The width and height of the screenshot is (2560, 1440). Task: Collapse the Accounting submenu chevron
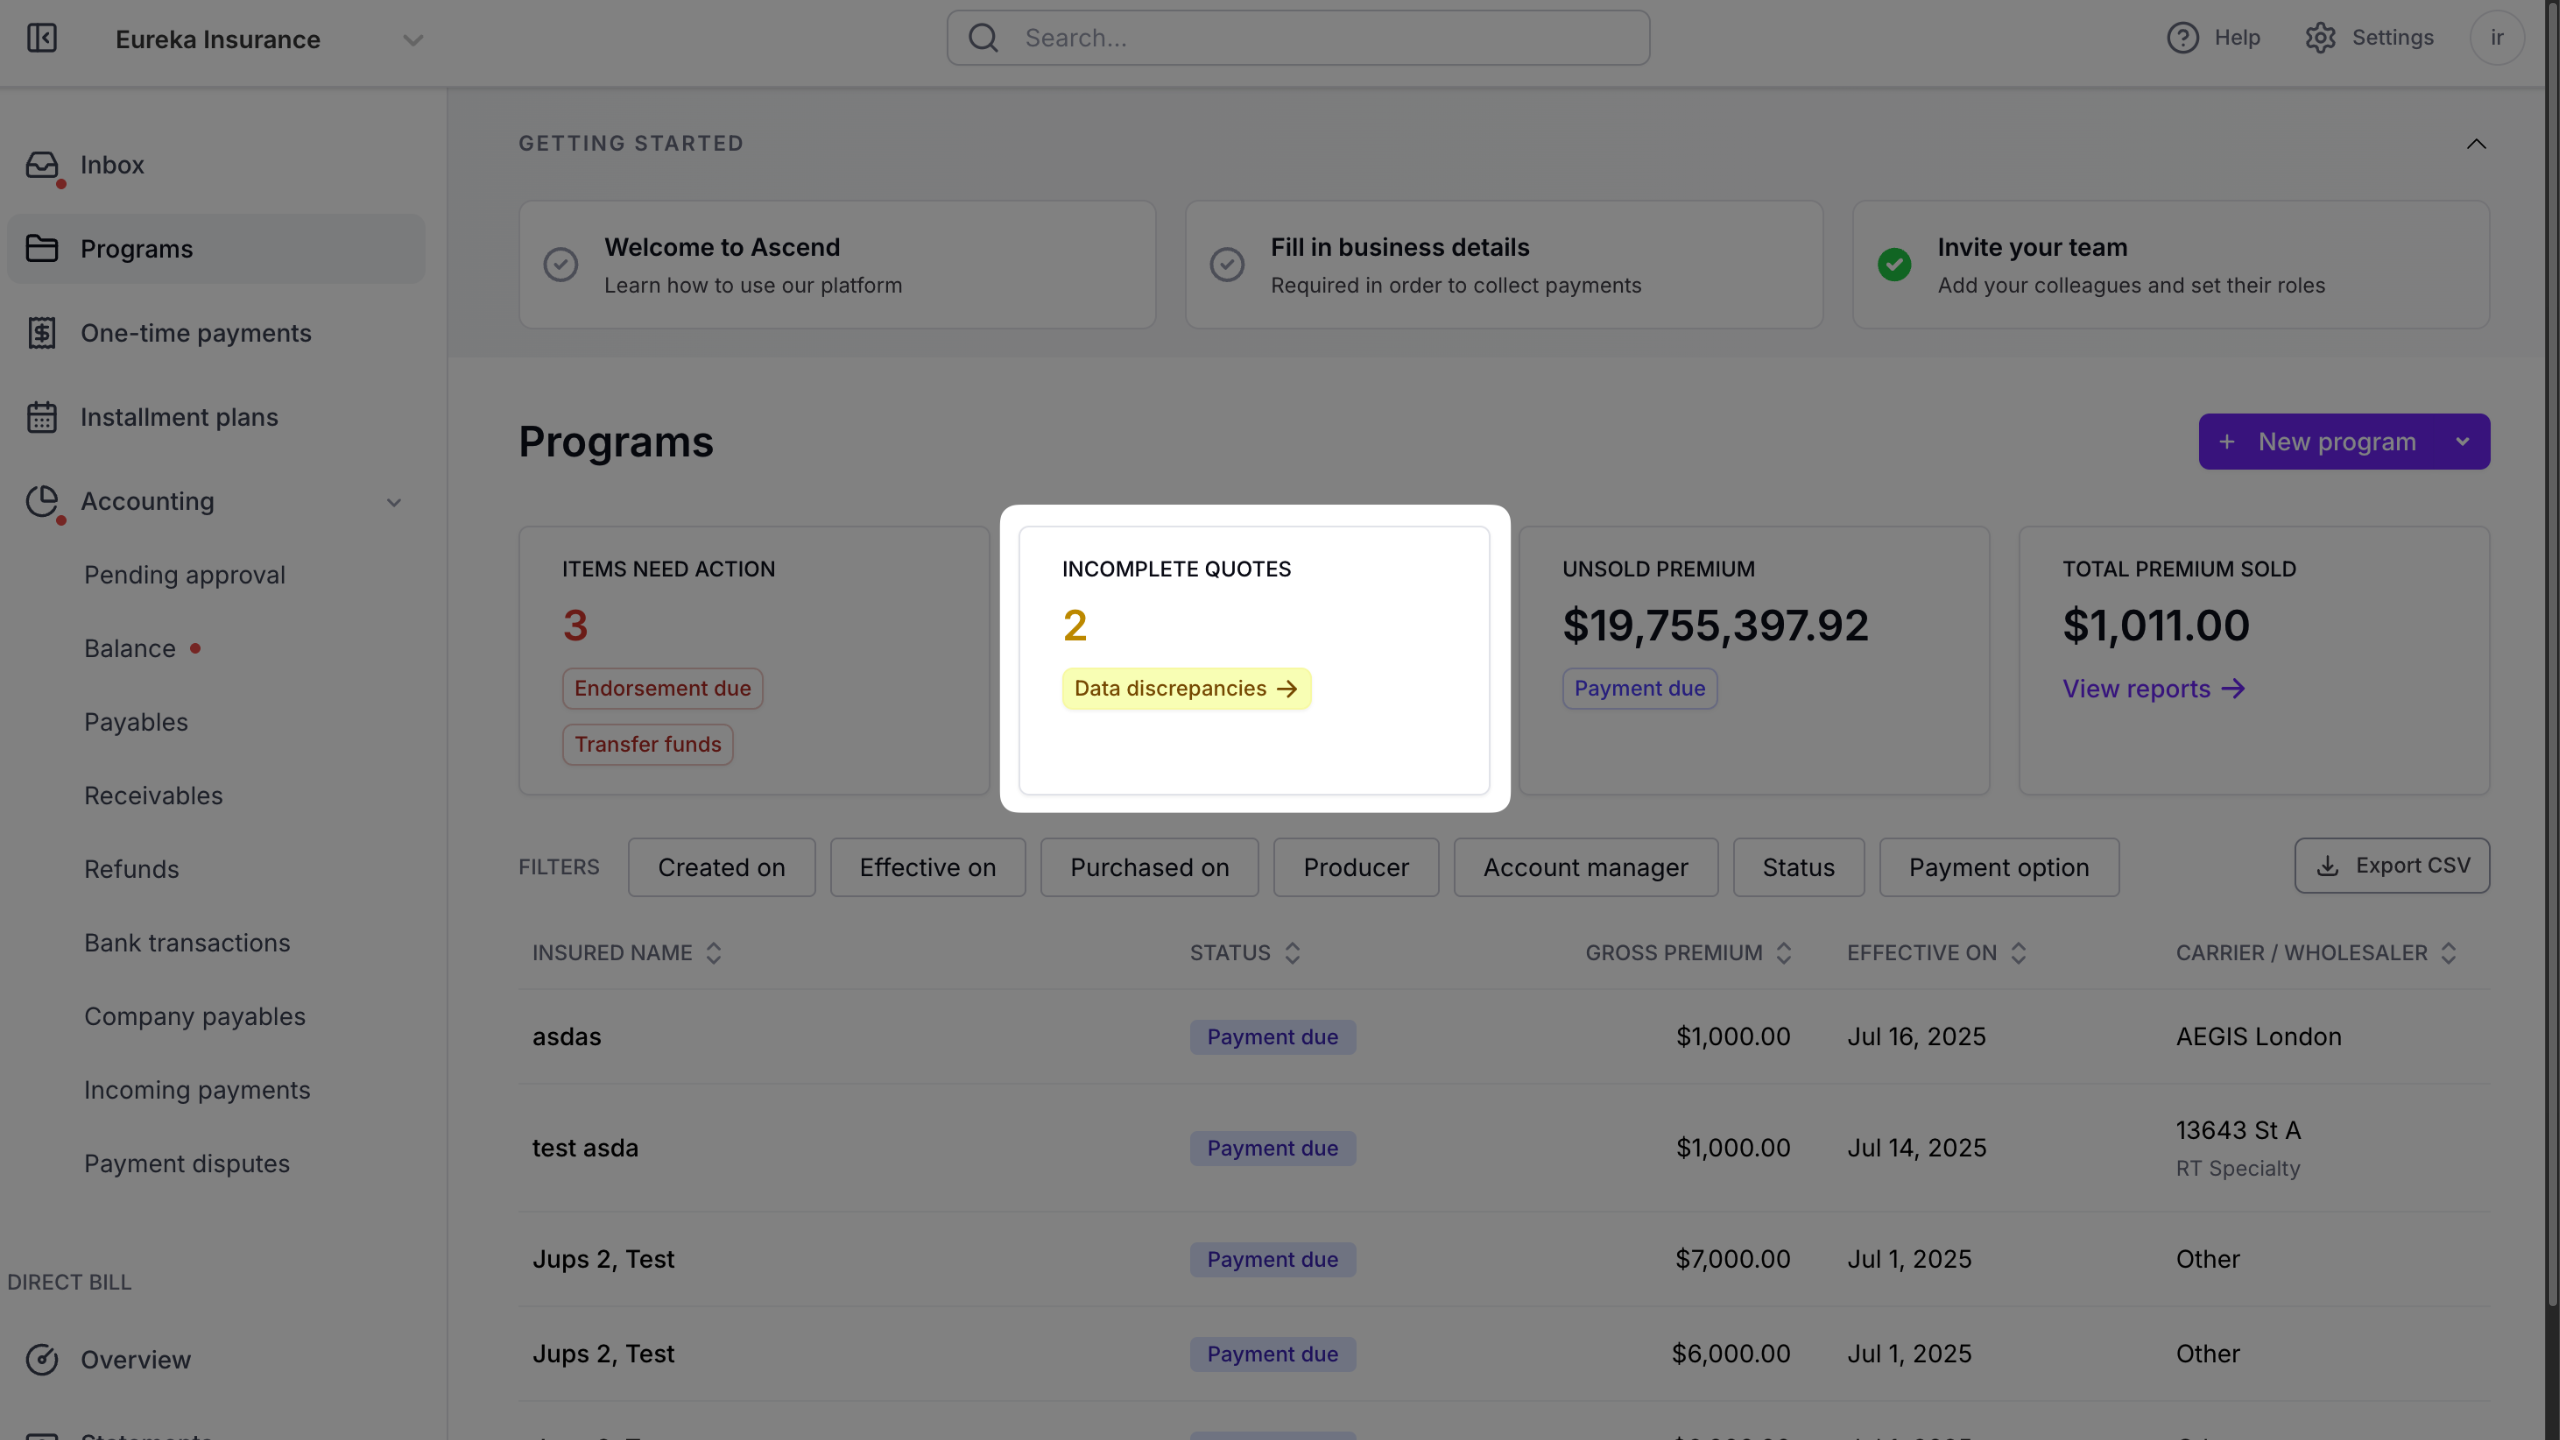tap(394, 502)
